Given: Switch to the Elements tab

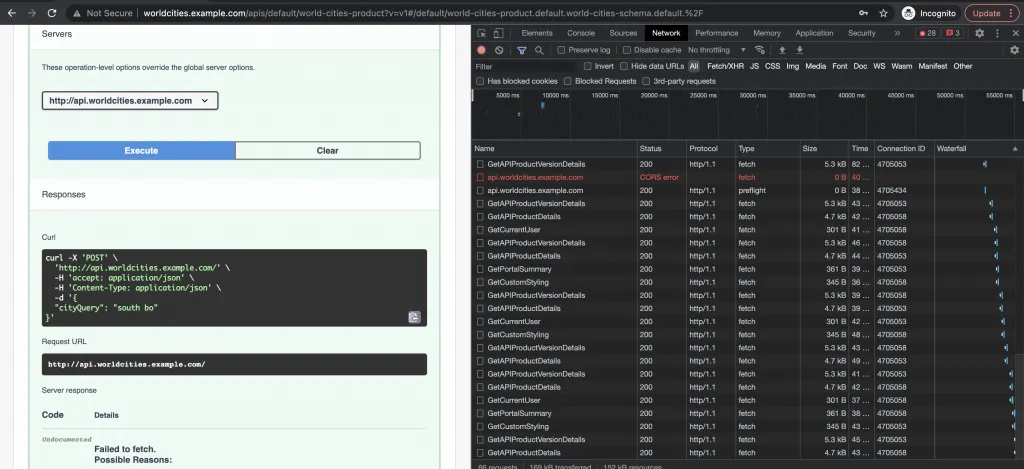Looking at the screenshot, I should tap(537, 33).
